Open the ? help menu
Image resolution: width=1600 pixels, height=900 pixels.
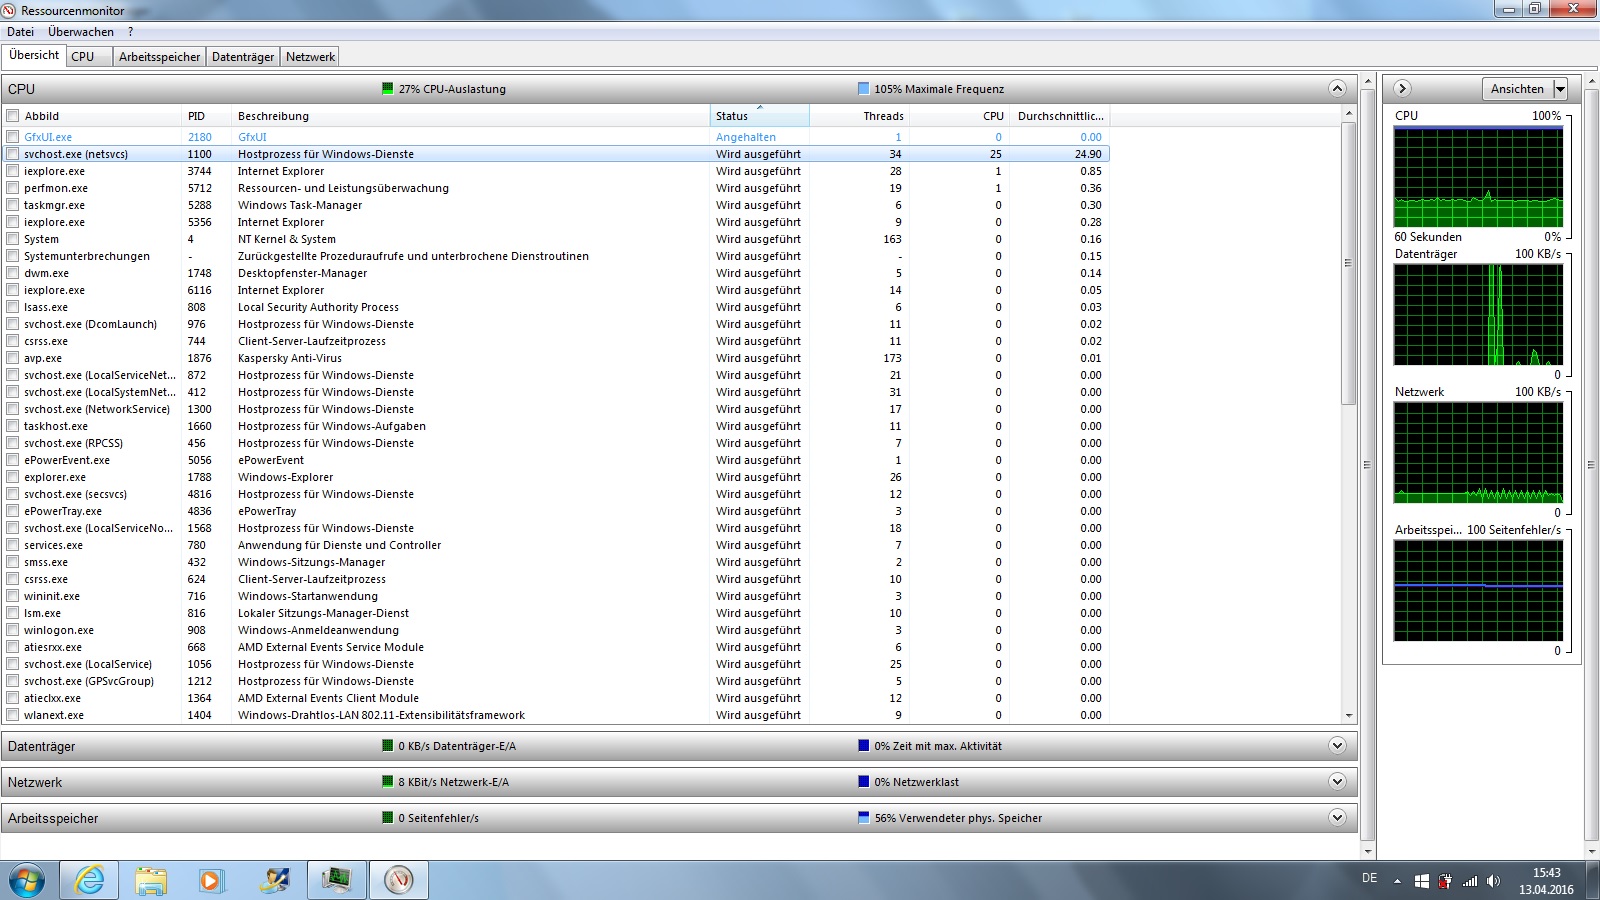click(130, 32)
